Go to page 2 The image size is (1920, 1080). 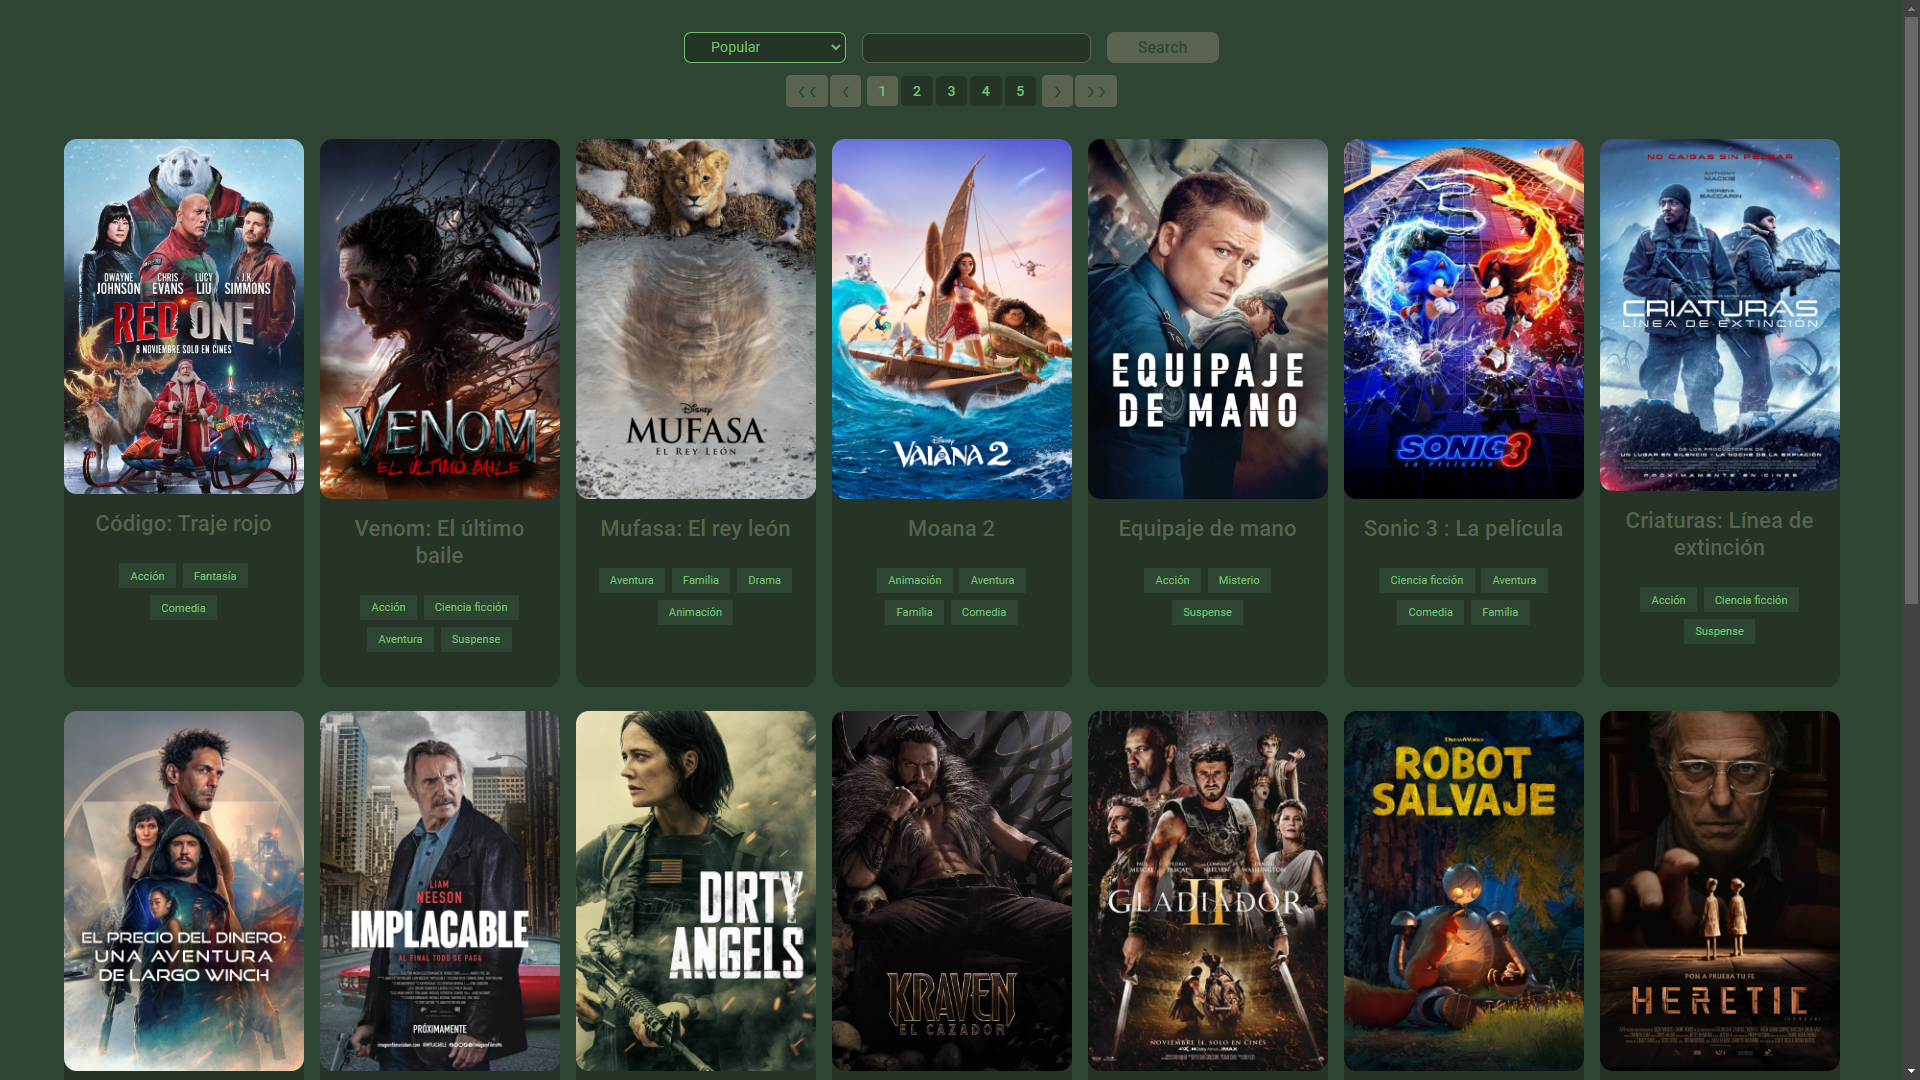[917, 91]
